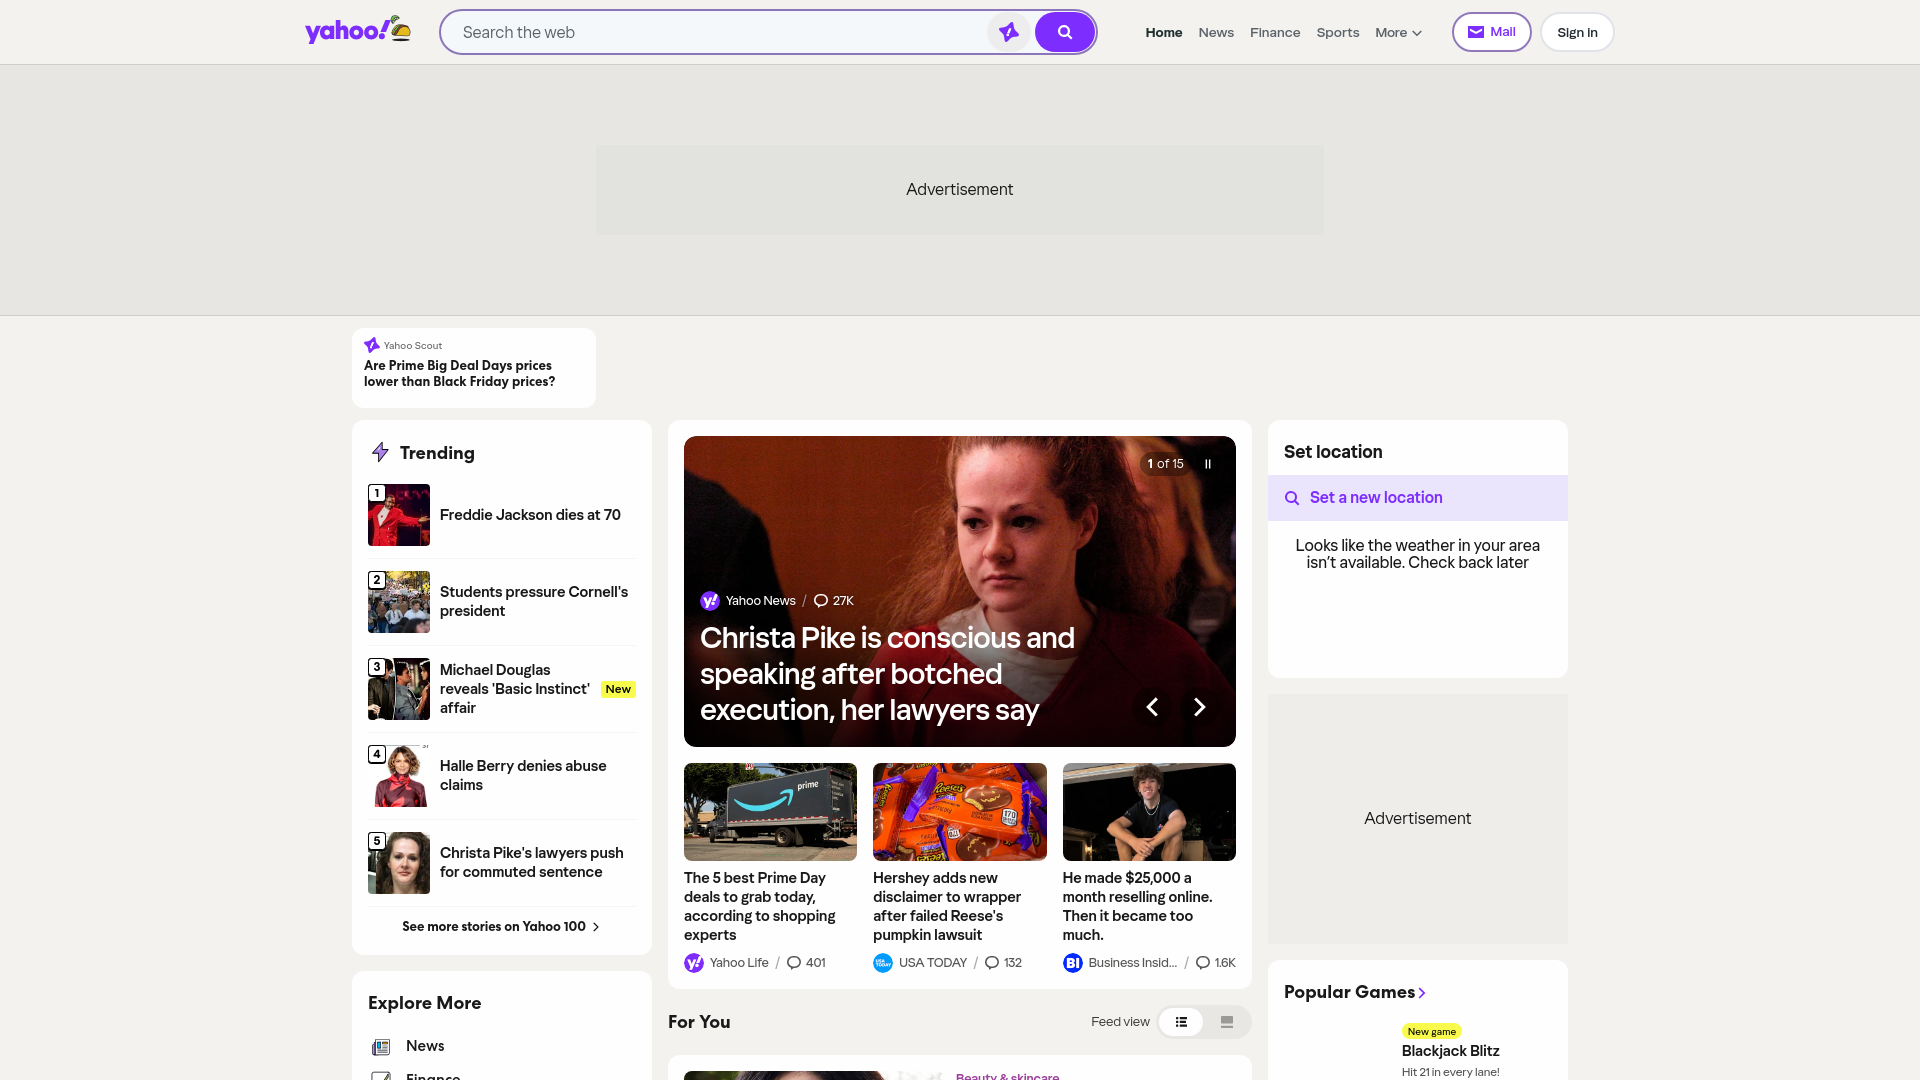Open the Home nav item

pyautogui.click(x=1164, y=32)
